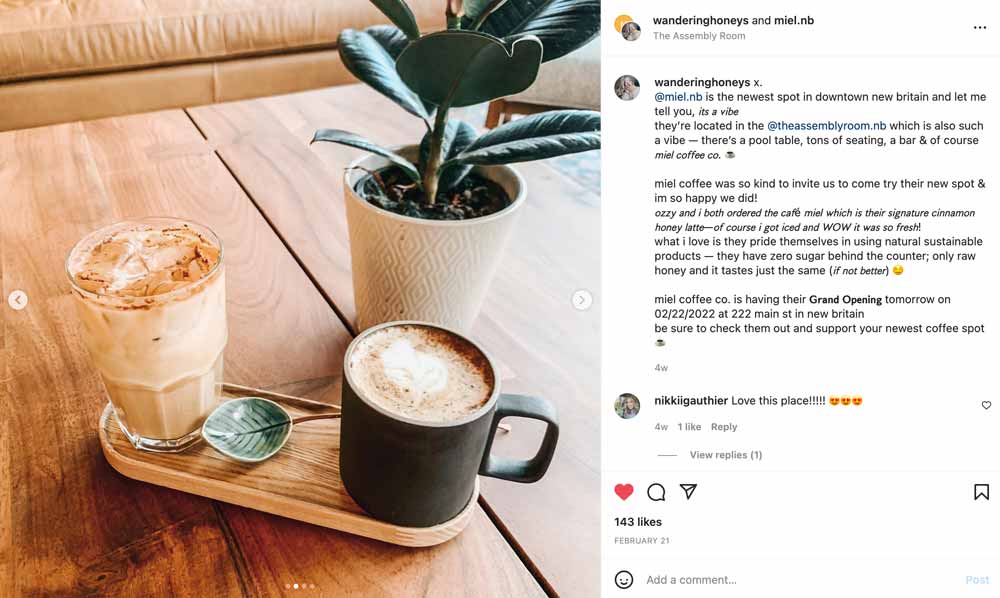The height and width of the screenshot is (598, 1000).
Task: Open the emoji picker smiley icon
Action: tap(624, 580)
